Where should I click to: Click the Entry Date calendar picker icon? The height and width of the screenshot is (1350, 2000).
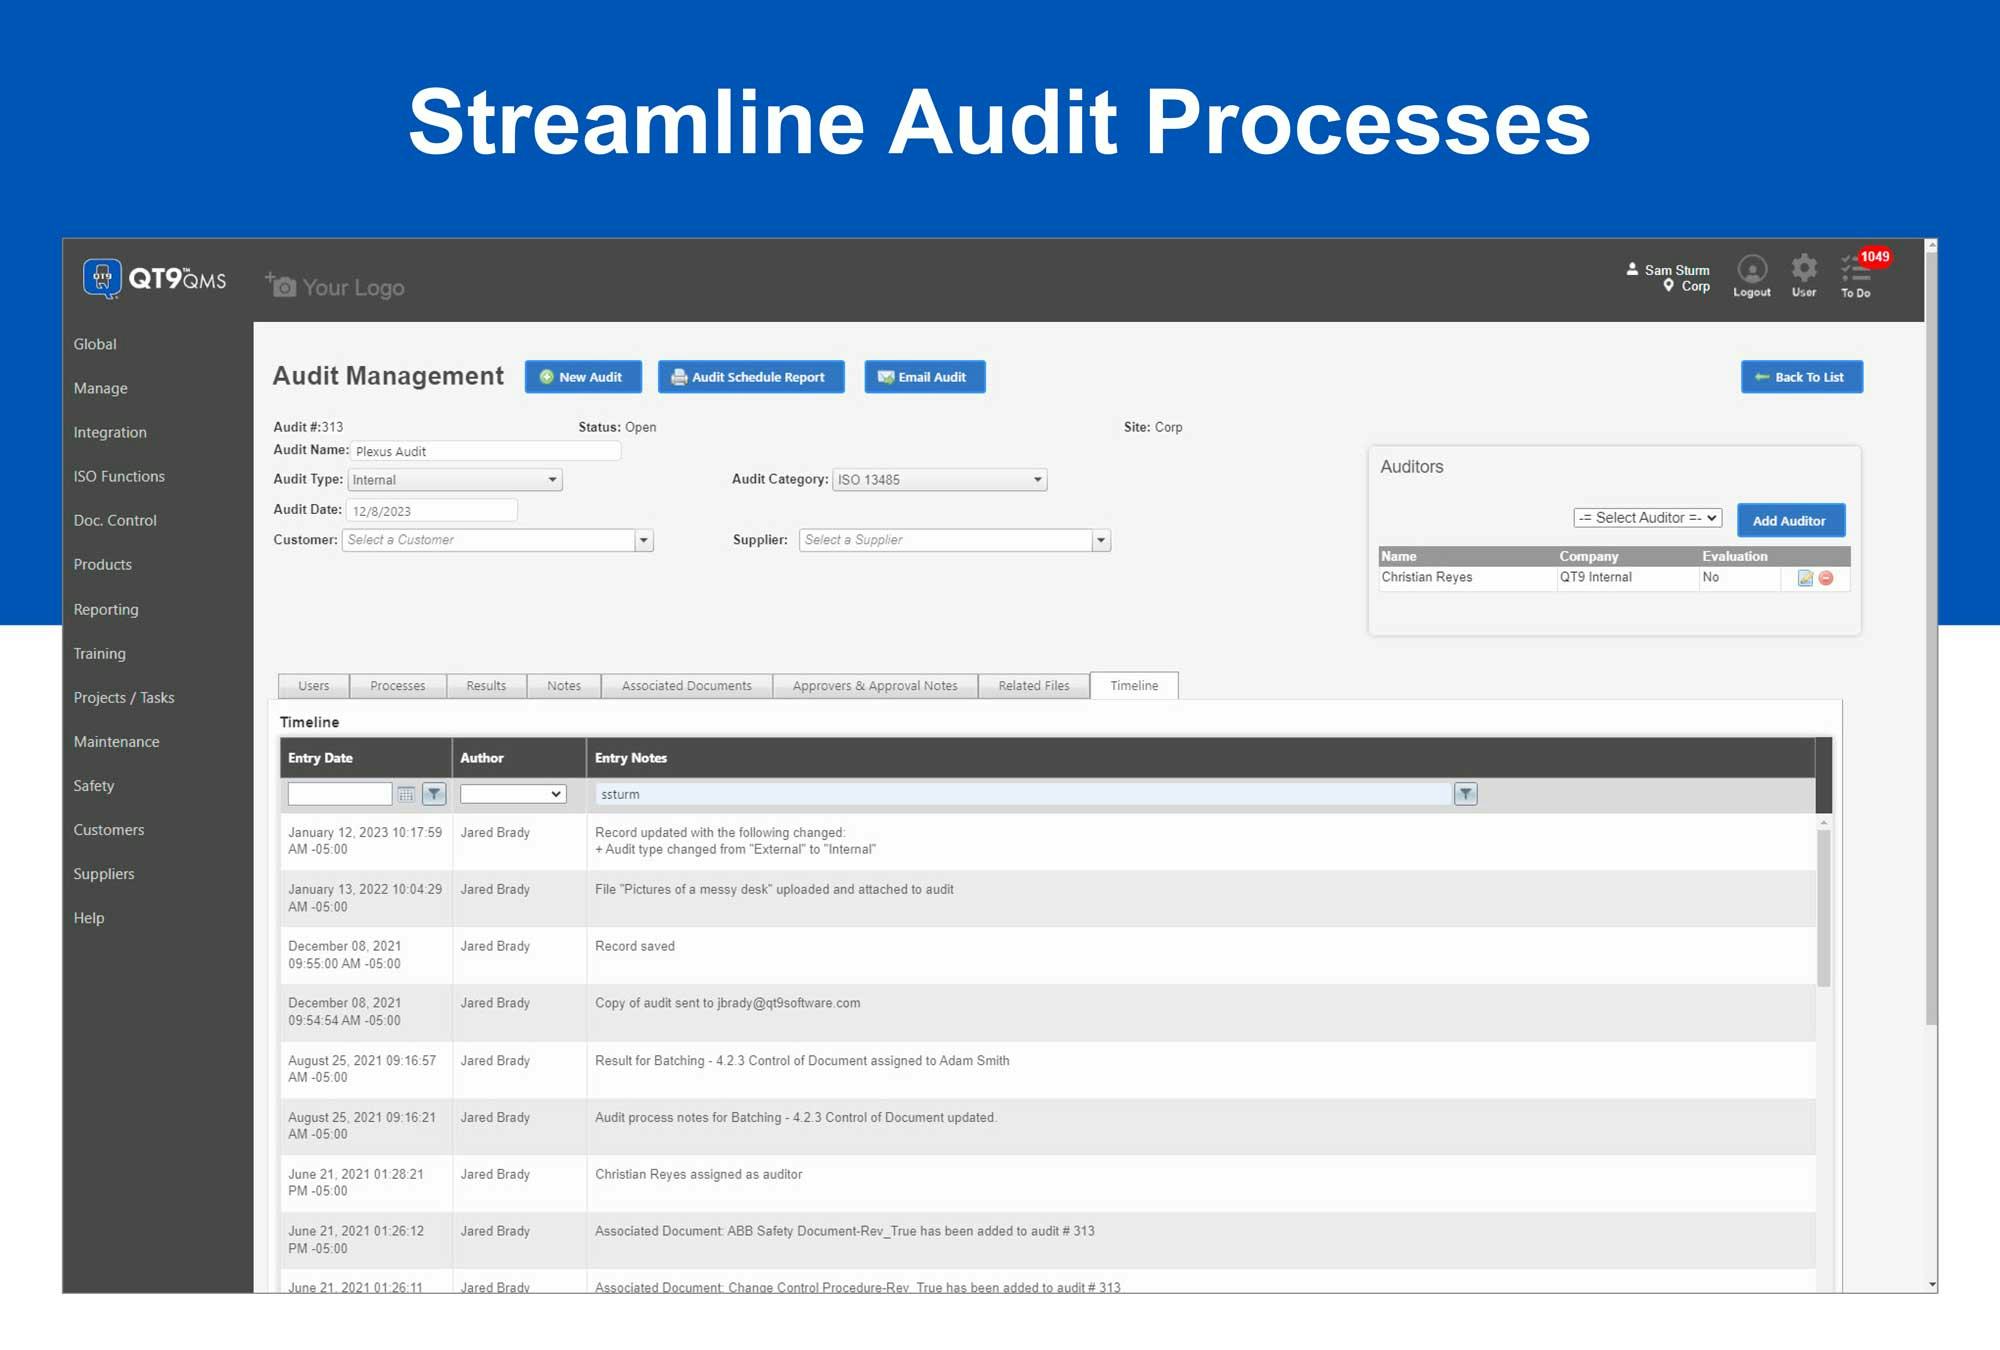(x=406, y=794)
